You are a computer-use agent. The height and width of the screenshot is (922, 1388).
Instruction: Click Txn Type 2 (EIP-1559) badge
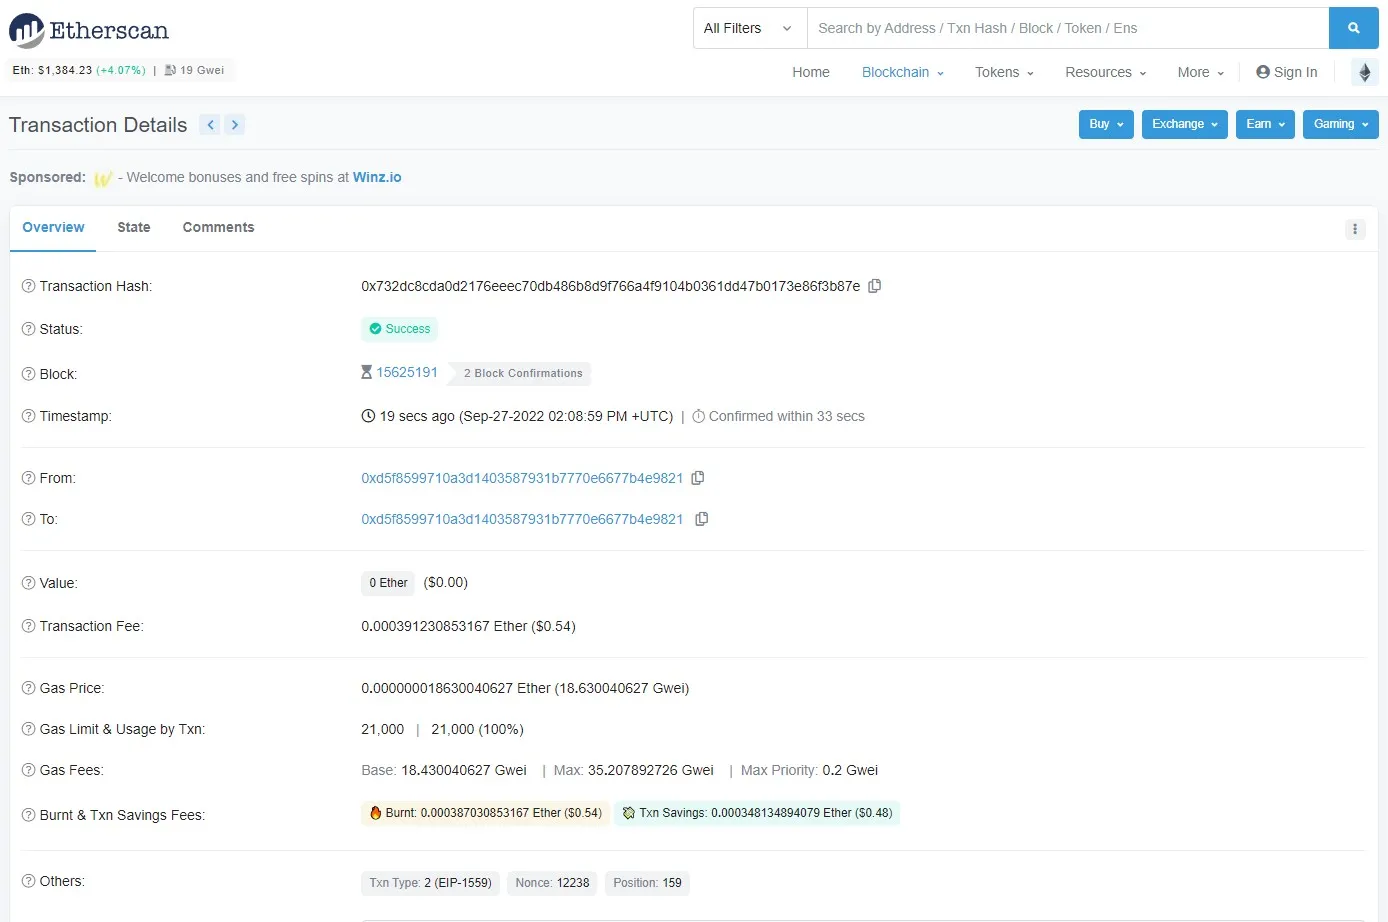(x=430, y=883)
